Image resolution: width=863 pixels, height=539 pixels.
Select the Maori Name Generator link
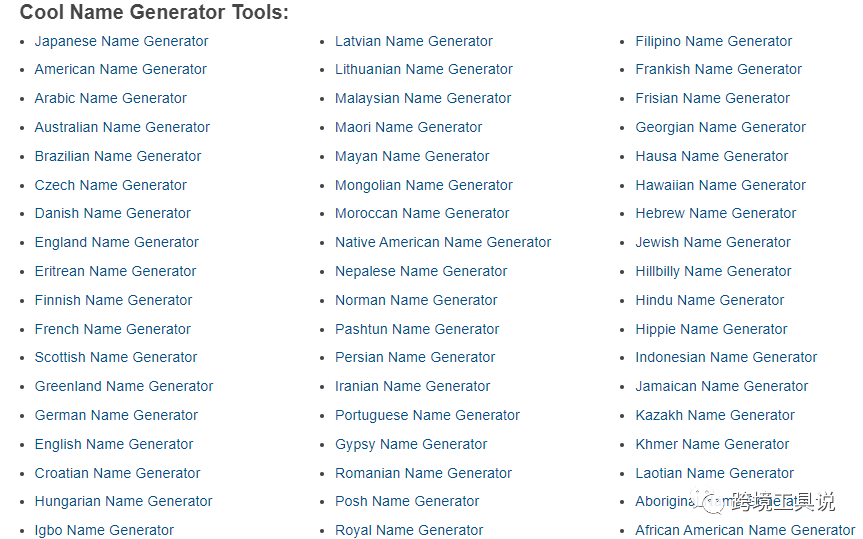pyautogui.click(x=408, y=127)
